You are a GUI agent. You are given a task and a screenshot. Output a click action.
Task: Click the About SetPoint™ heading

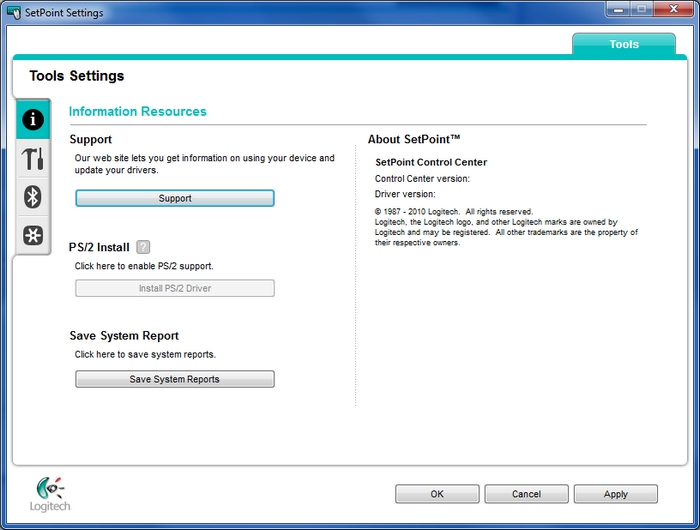(414, 139)
